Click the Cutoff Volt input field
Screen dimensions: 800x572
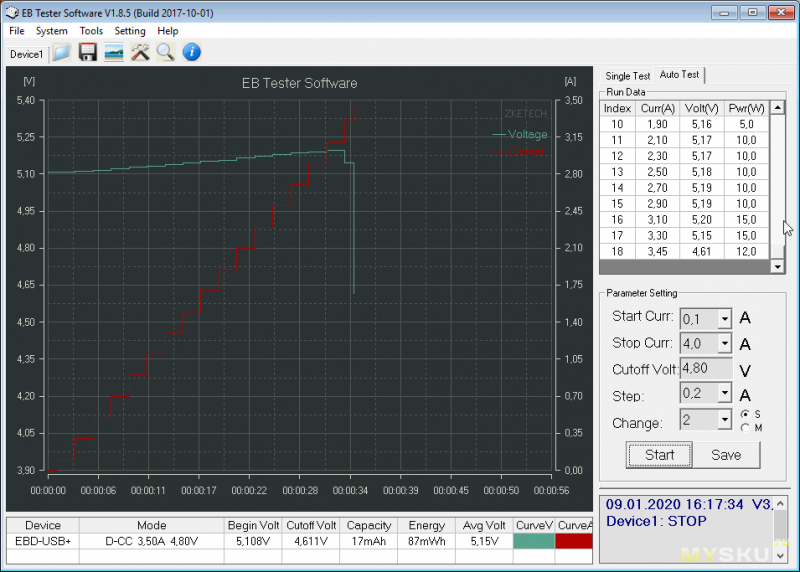point(706,368)
